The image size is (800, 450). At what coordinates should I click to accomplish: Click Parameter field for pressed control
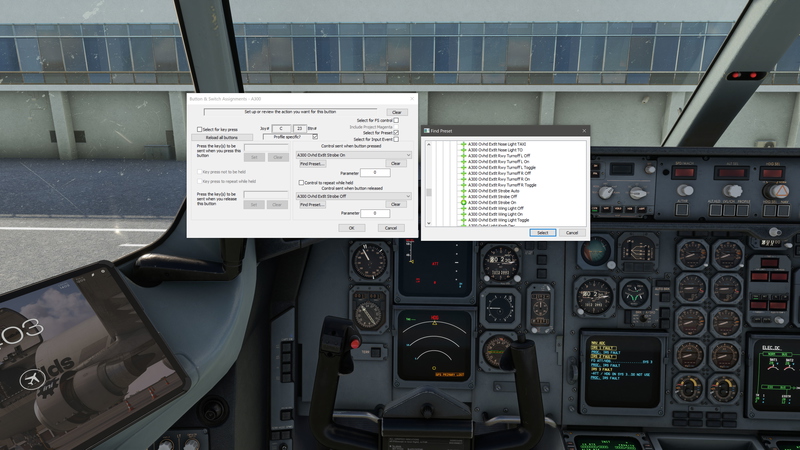375,173
